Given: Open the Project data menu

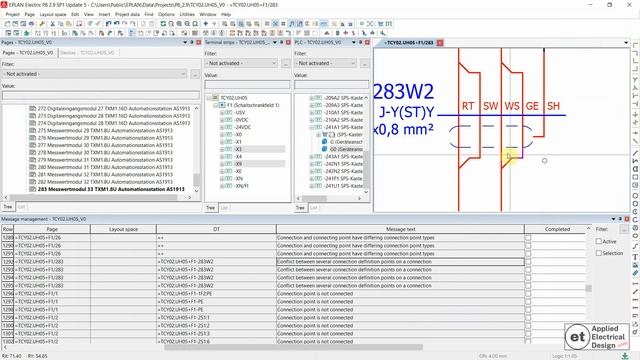Looking at the screenshot, I should coord(127,14).
